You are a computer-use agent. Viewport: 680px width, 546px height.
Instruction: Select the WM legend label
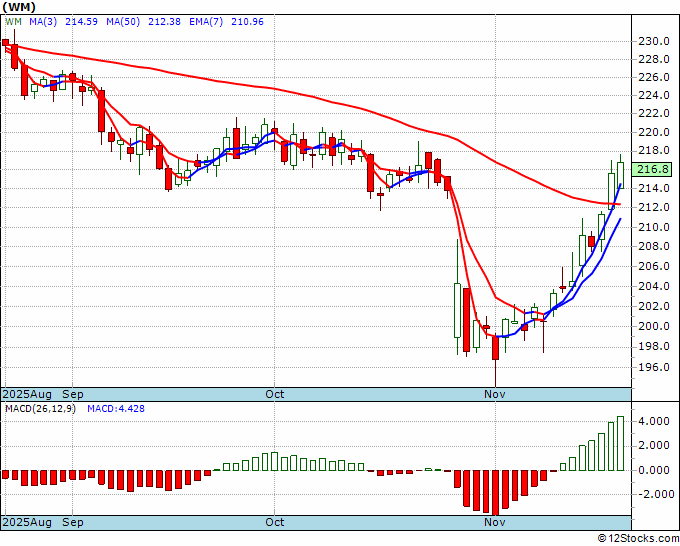pyautogui.click(x=13, y=22)
